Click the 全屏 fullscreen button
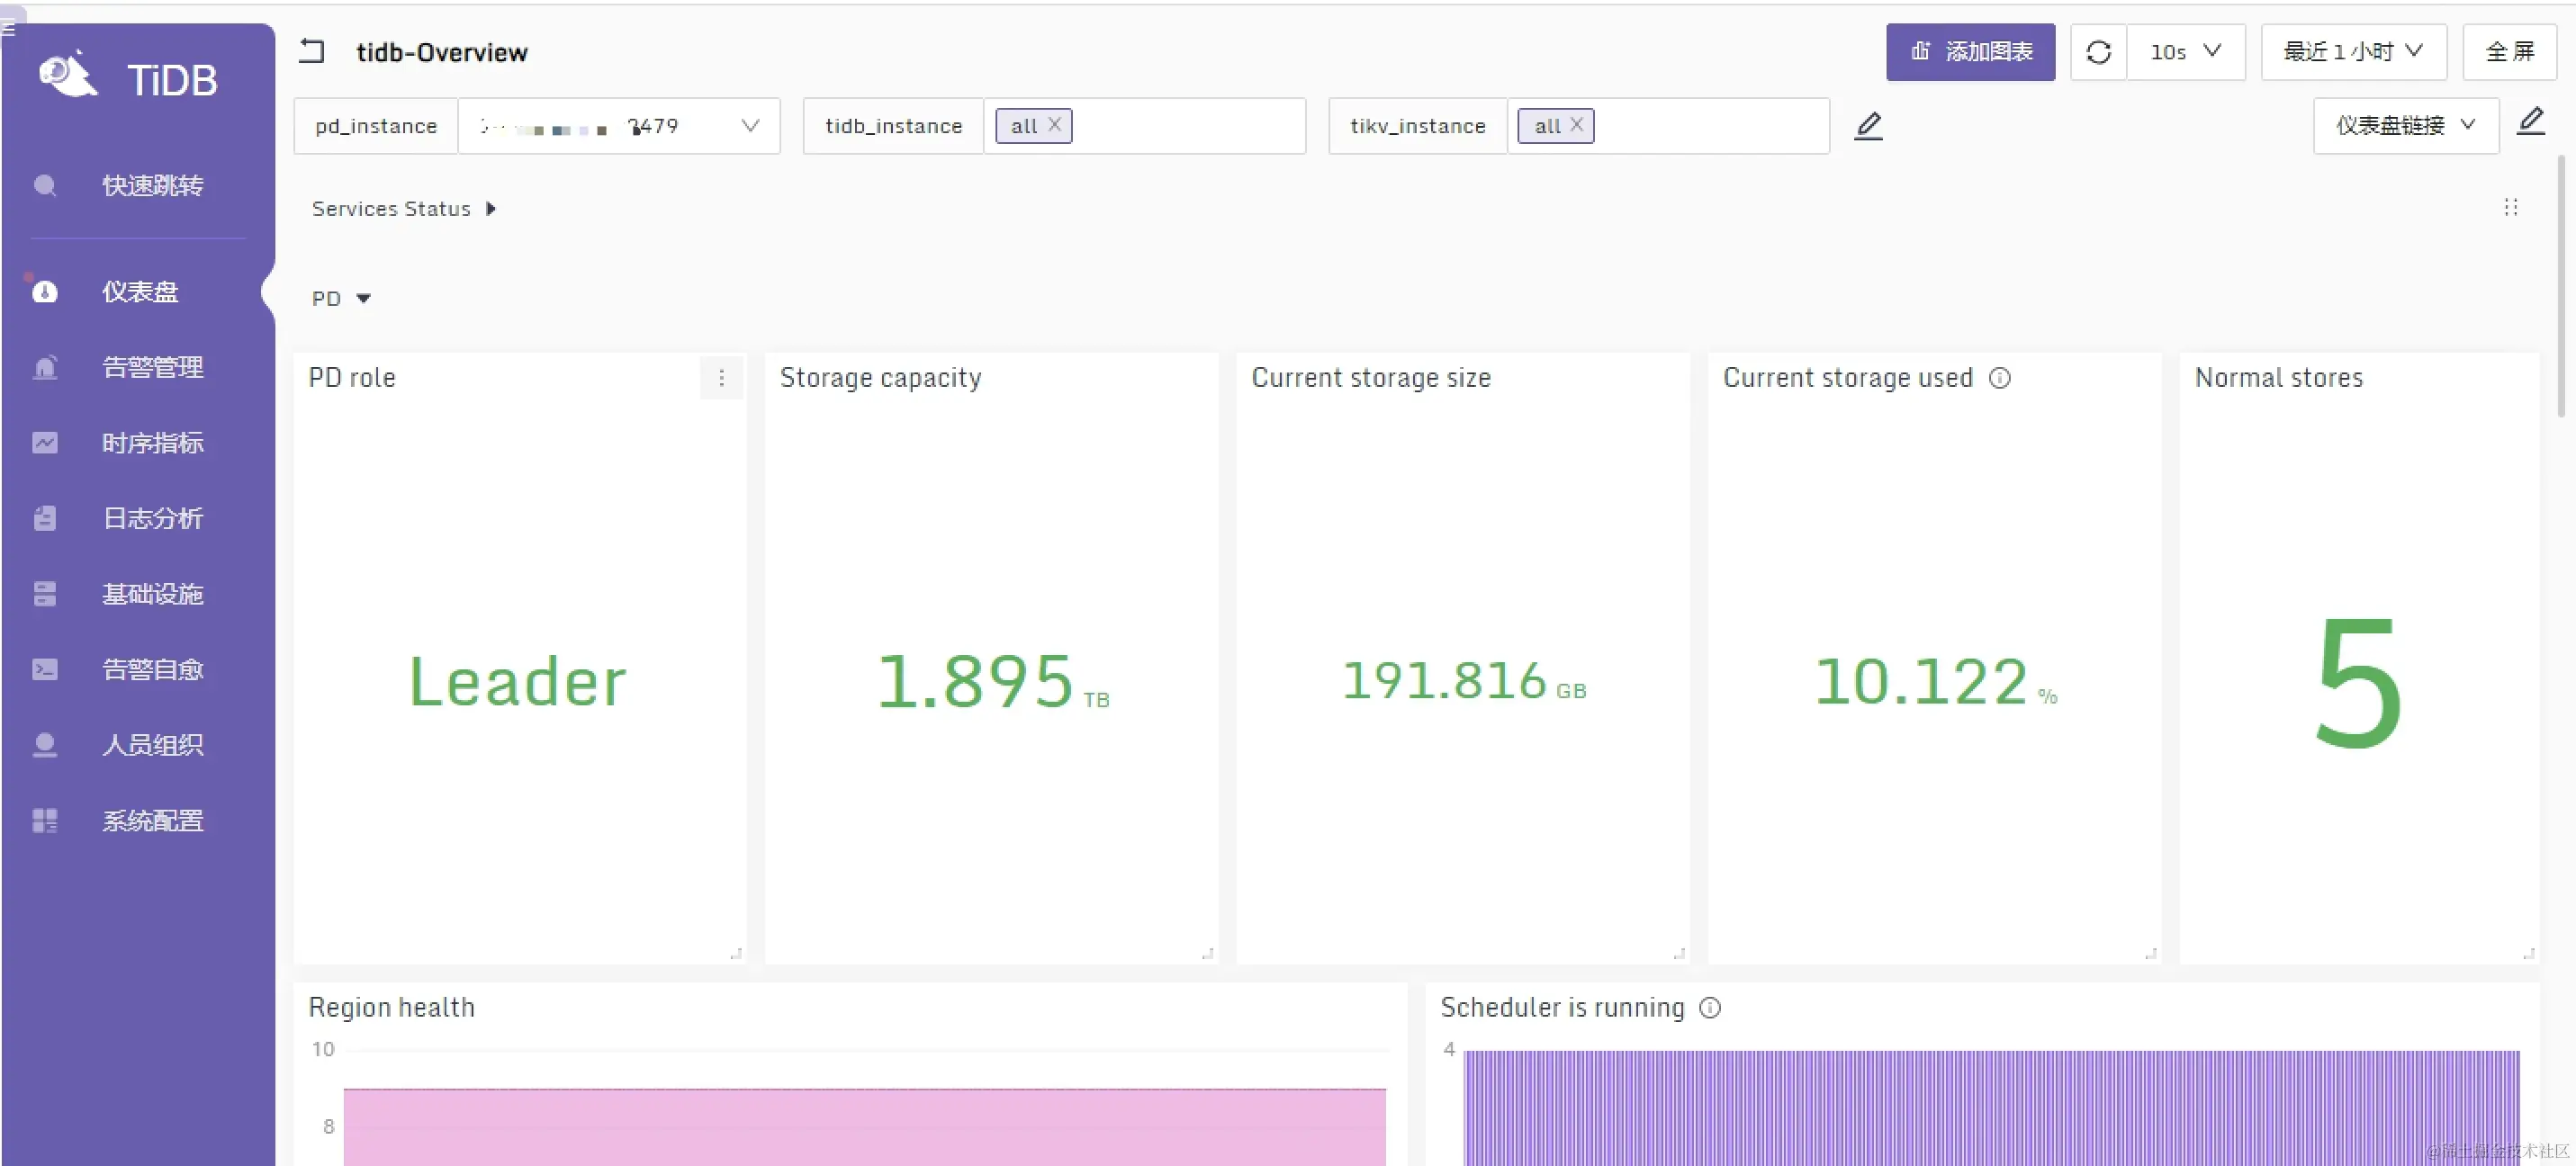The image size is (2576, 1166). click(x=2509, y=52)
